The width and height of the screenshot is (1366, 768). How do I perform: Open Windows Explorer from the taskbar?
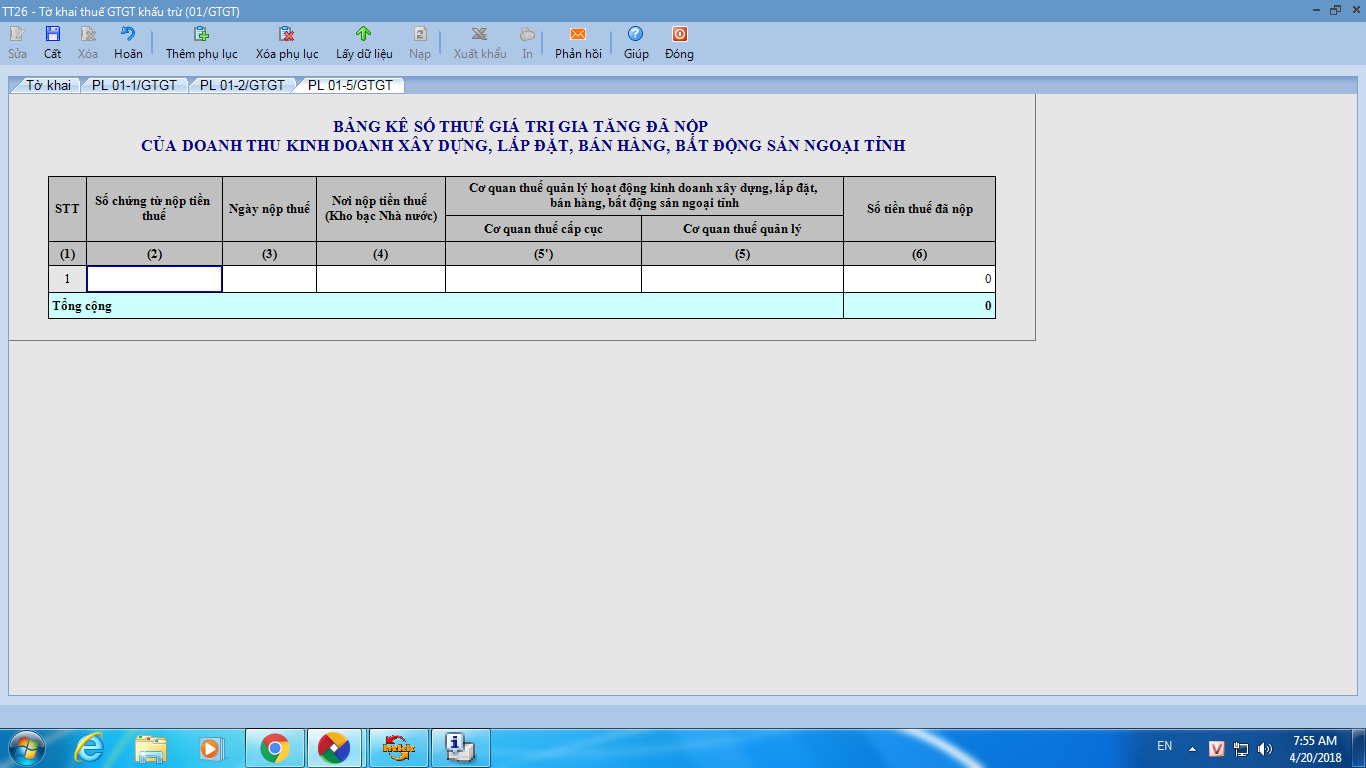tap(151, 748)
